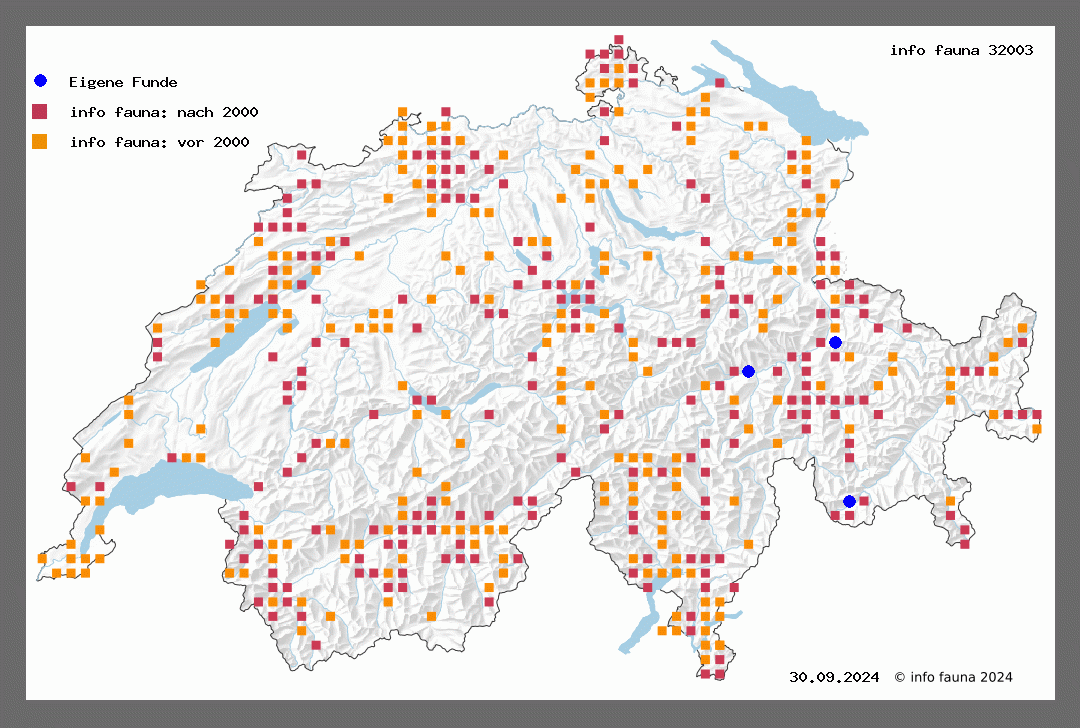Click the 'info fauna: nach 2000' label

pyautogui.click(x=164, y=112)
